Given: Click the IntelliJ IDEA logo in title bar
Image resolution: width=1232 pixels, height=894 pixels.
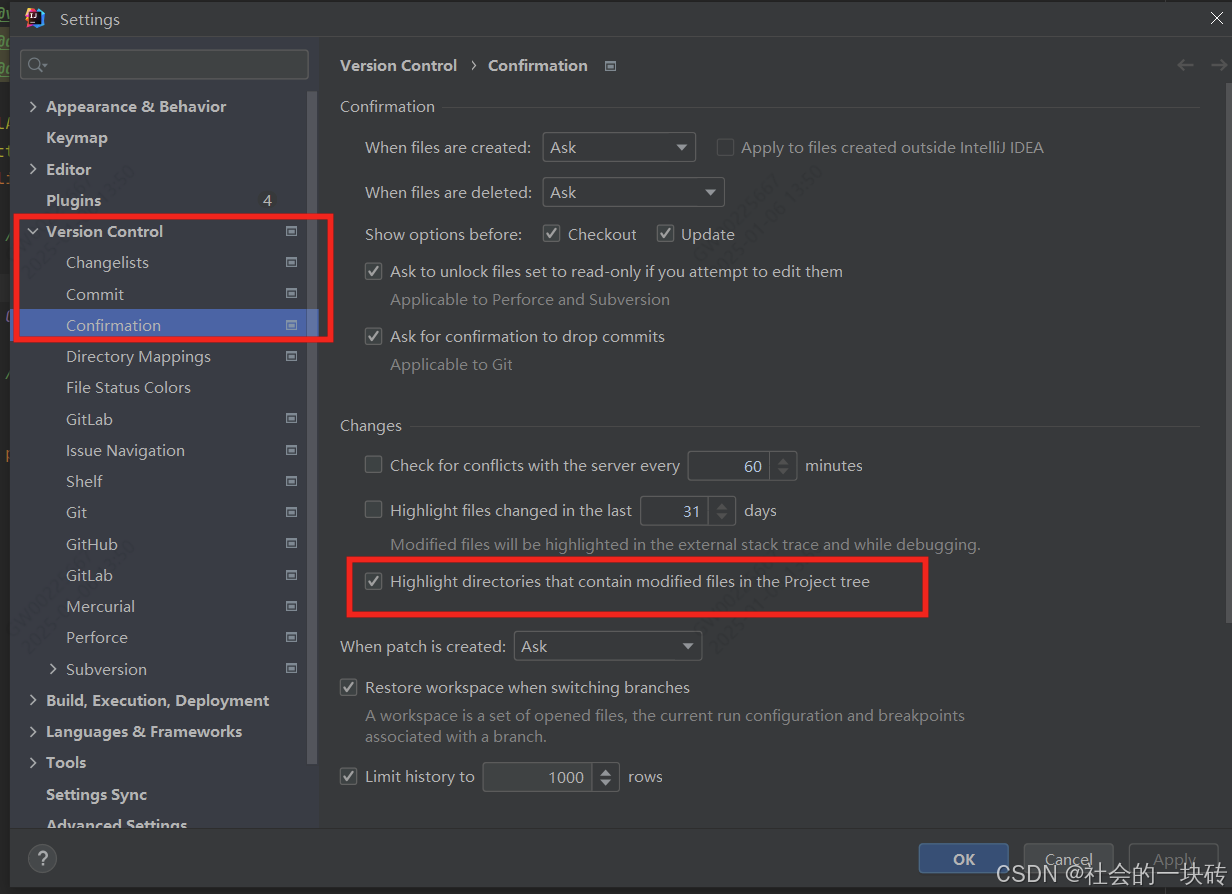Looking at the screenshot, I should click(x=35, y=19).
